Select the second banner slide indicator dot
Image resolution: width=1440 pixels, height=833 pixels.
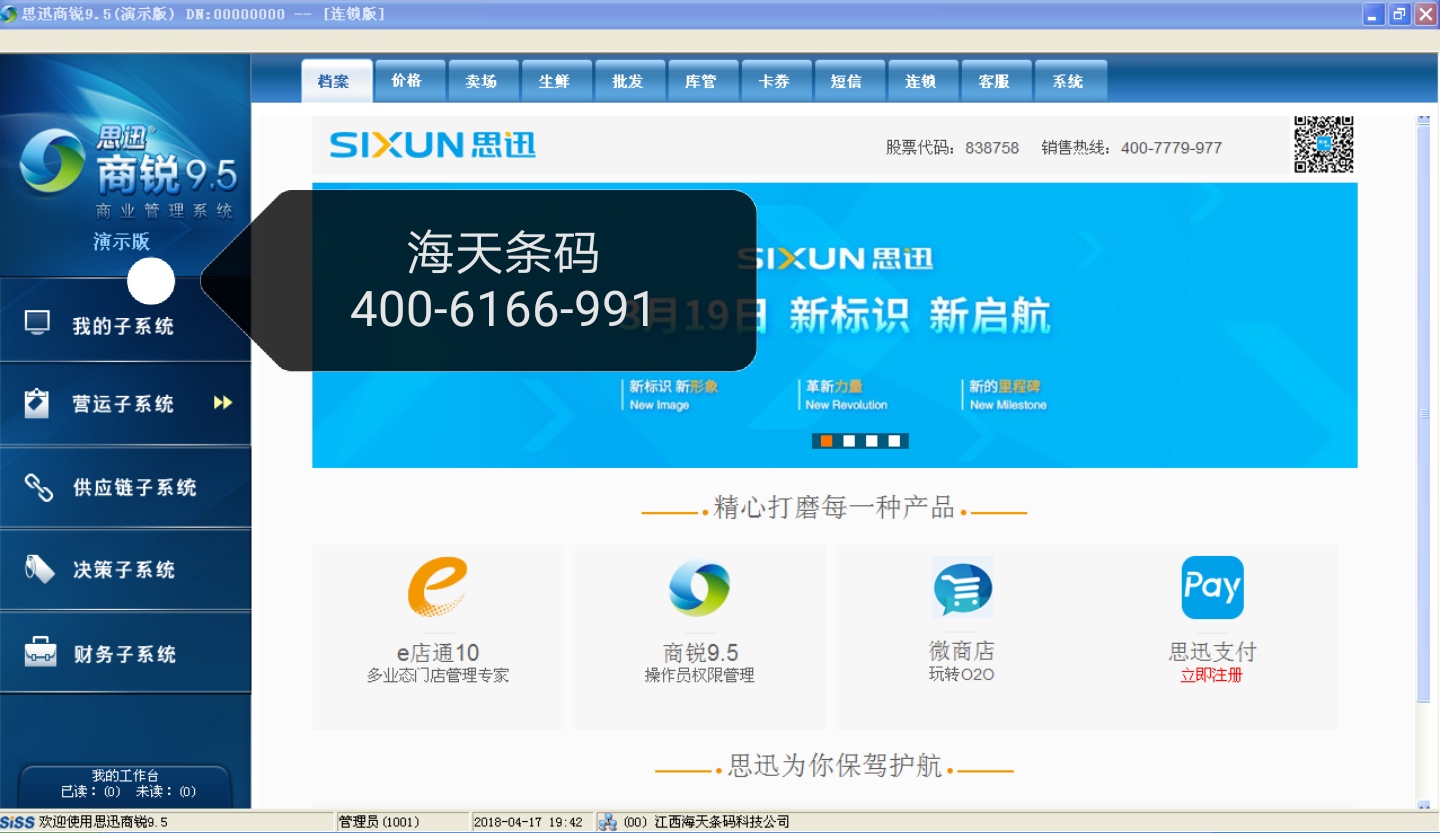point(849,441)
